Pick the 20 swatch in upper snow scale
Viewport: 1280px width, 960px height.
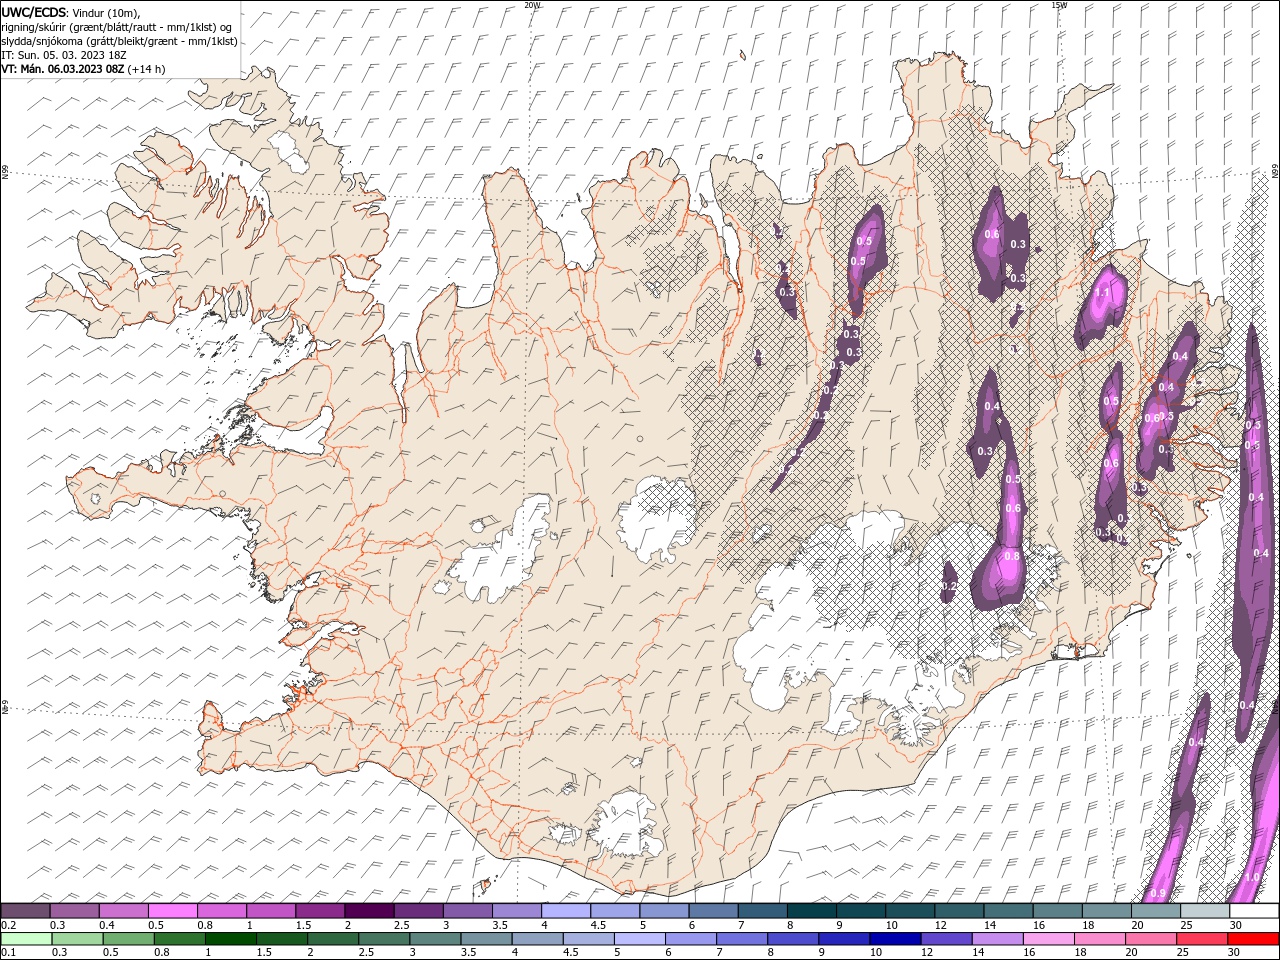click(1155, 911)
